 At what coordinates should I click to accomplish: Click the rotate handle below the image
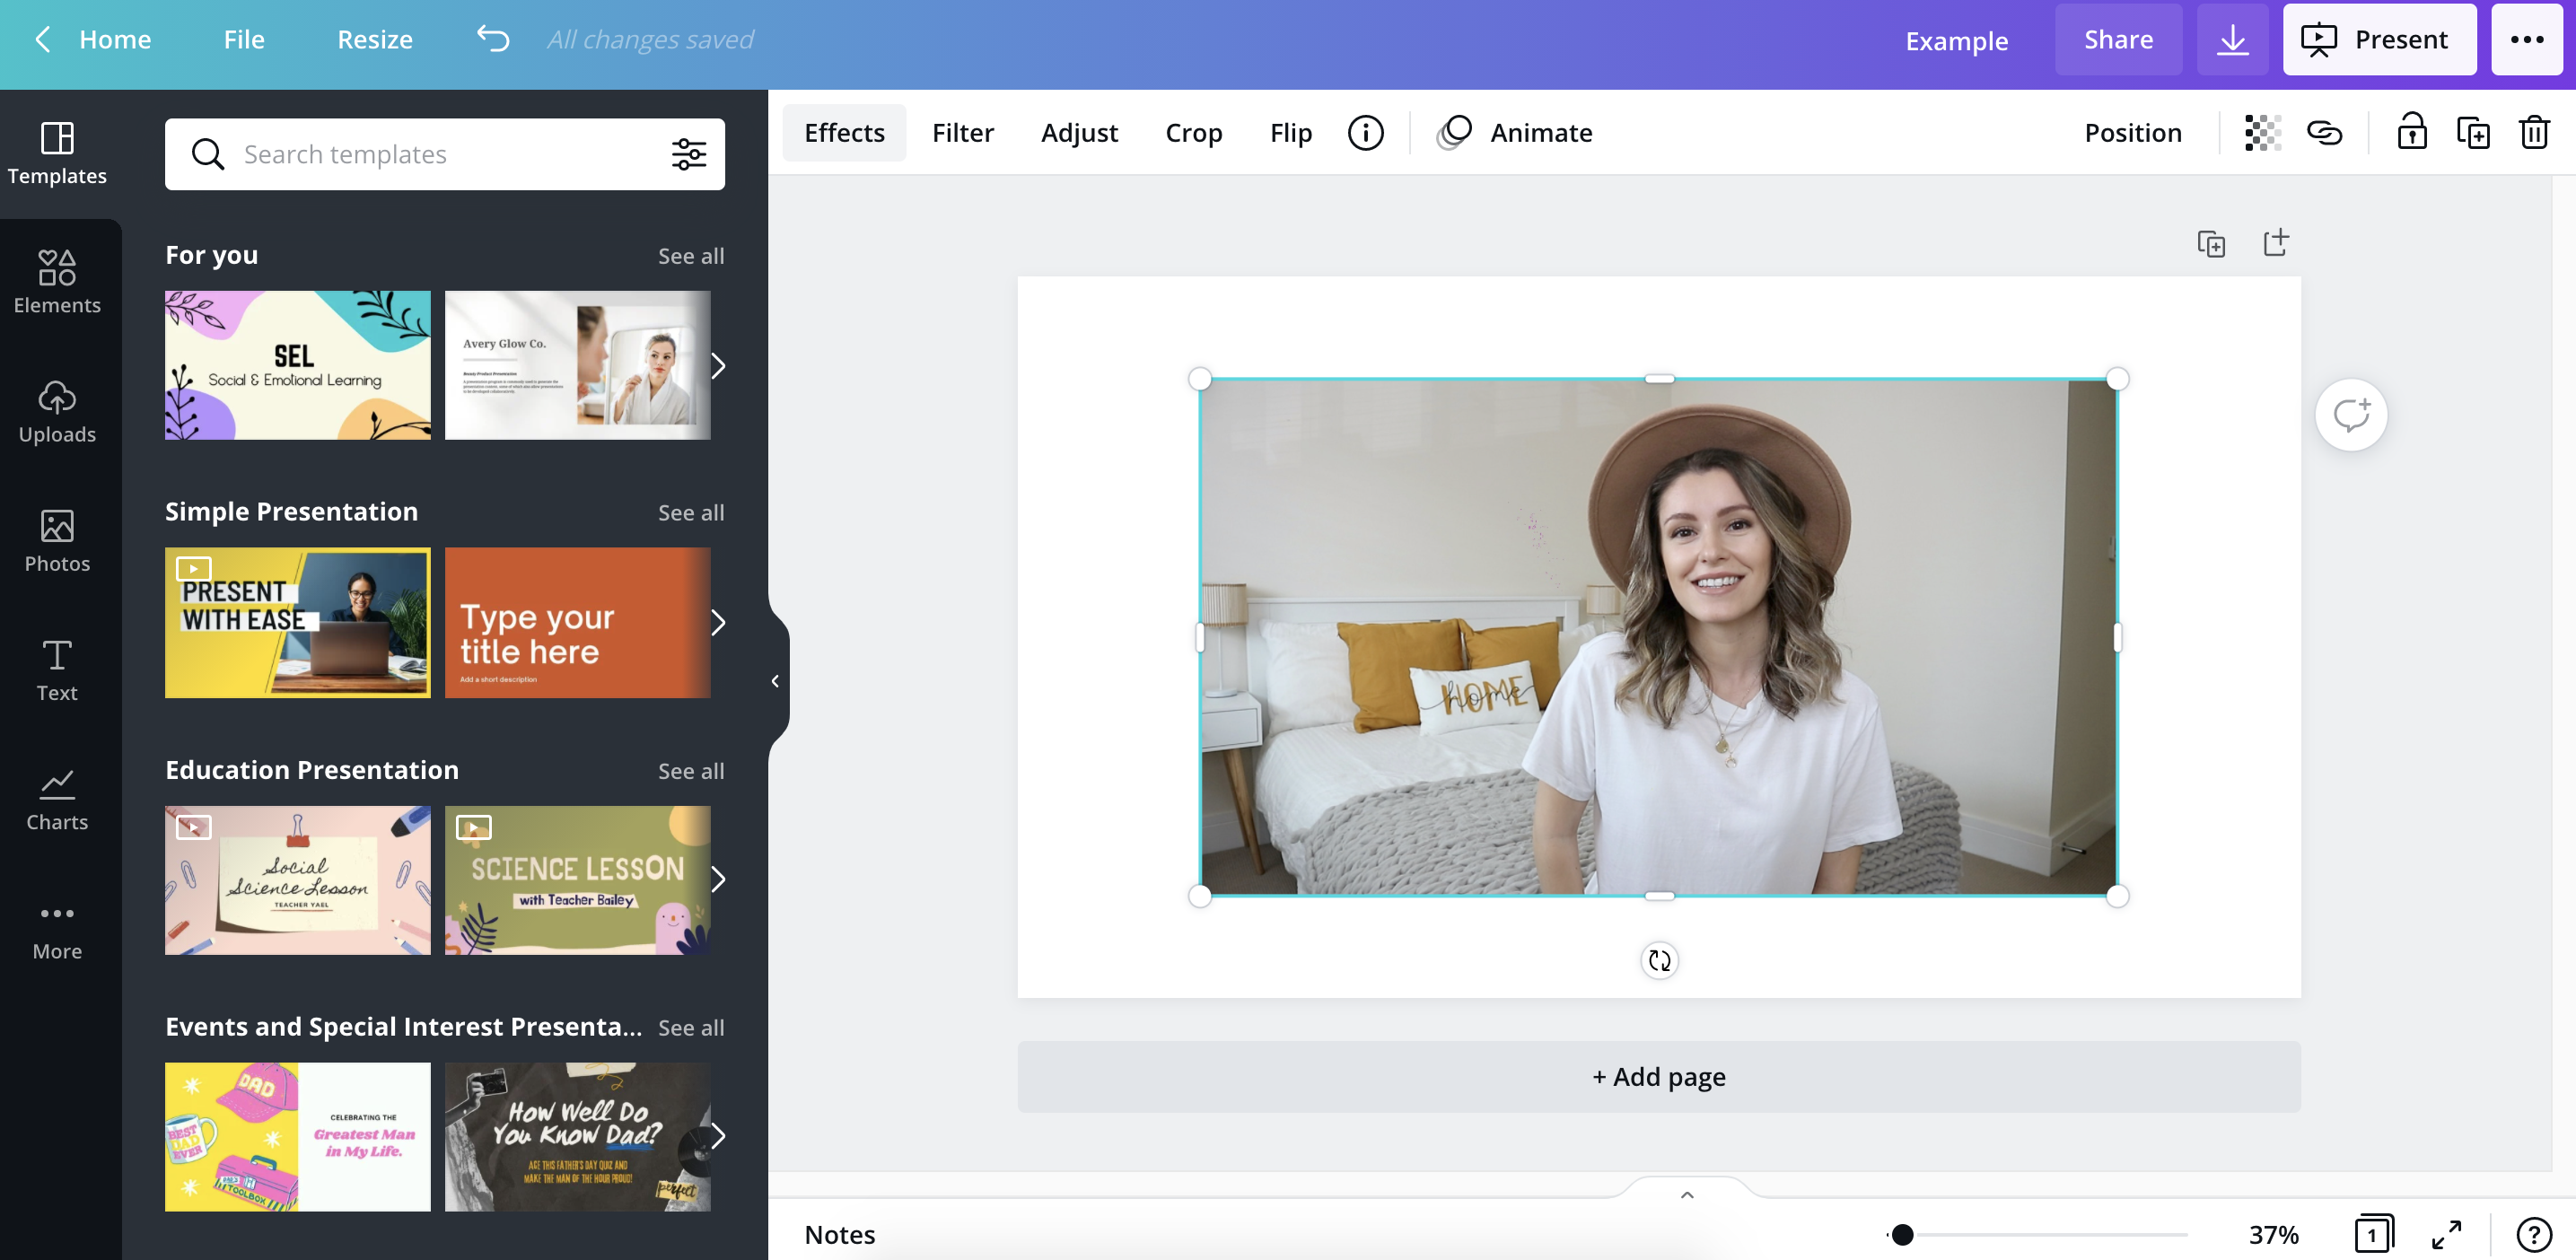coord(1659,960)
